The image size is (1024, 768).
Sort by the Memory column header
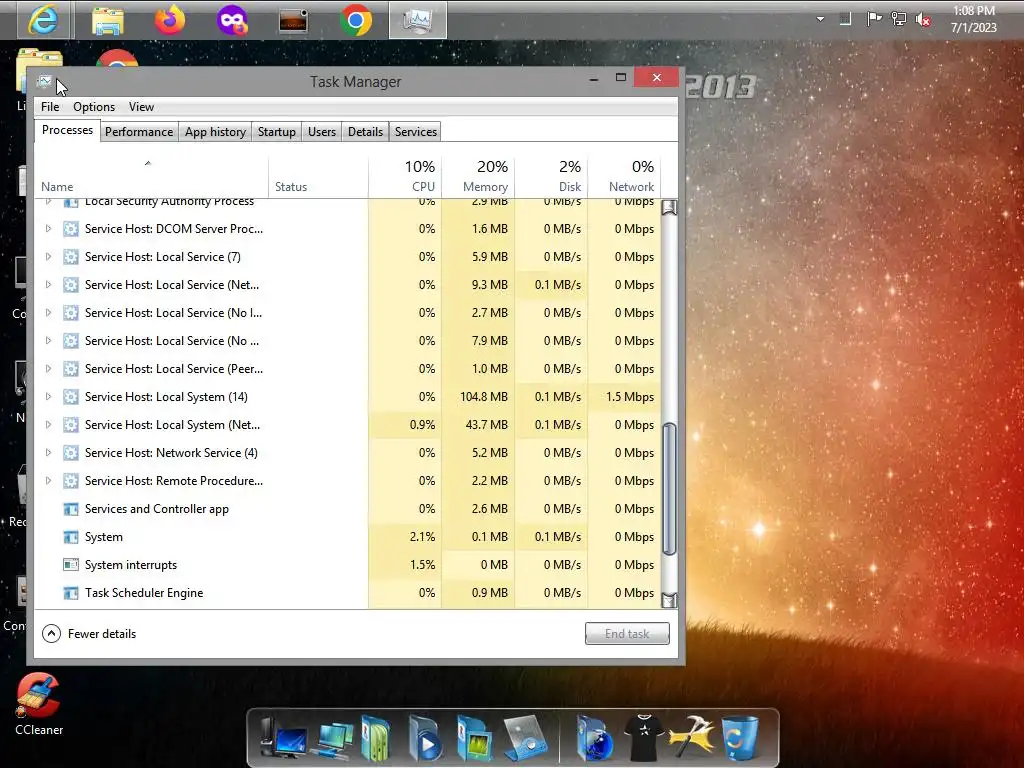[478, 176]
